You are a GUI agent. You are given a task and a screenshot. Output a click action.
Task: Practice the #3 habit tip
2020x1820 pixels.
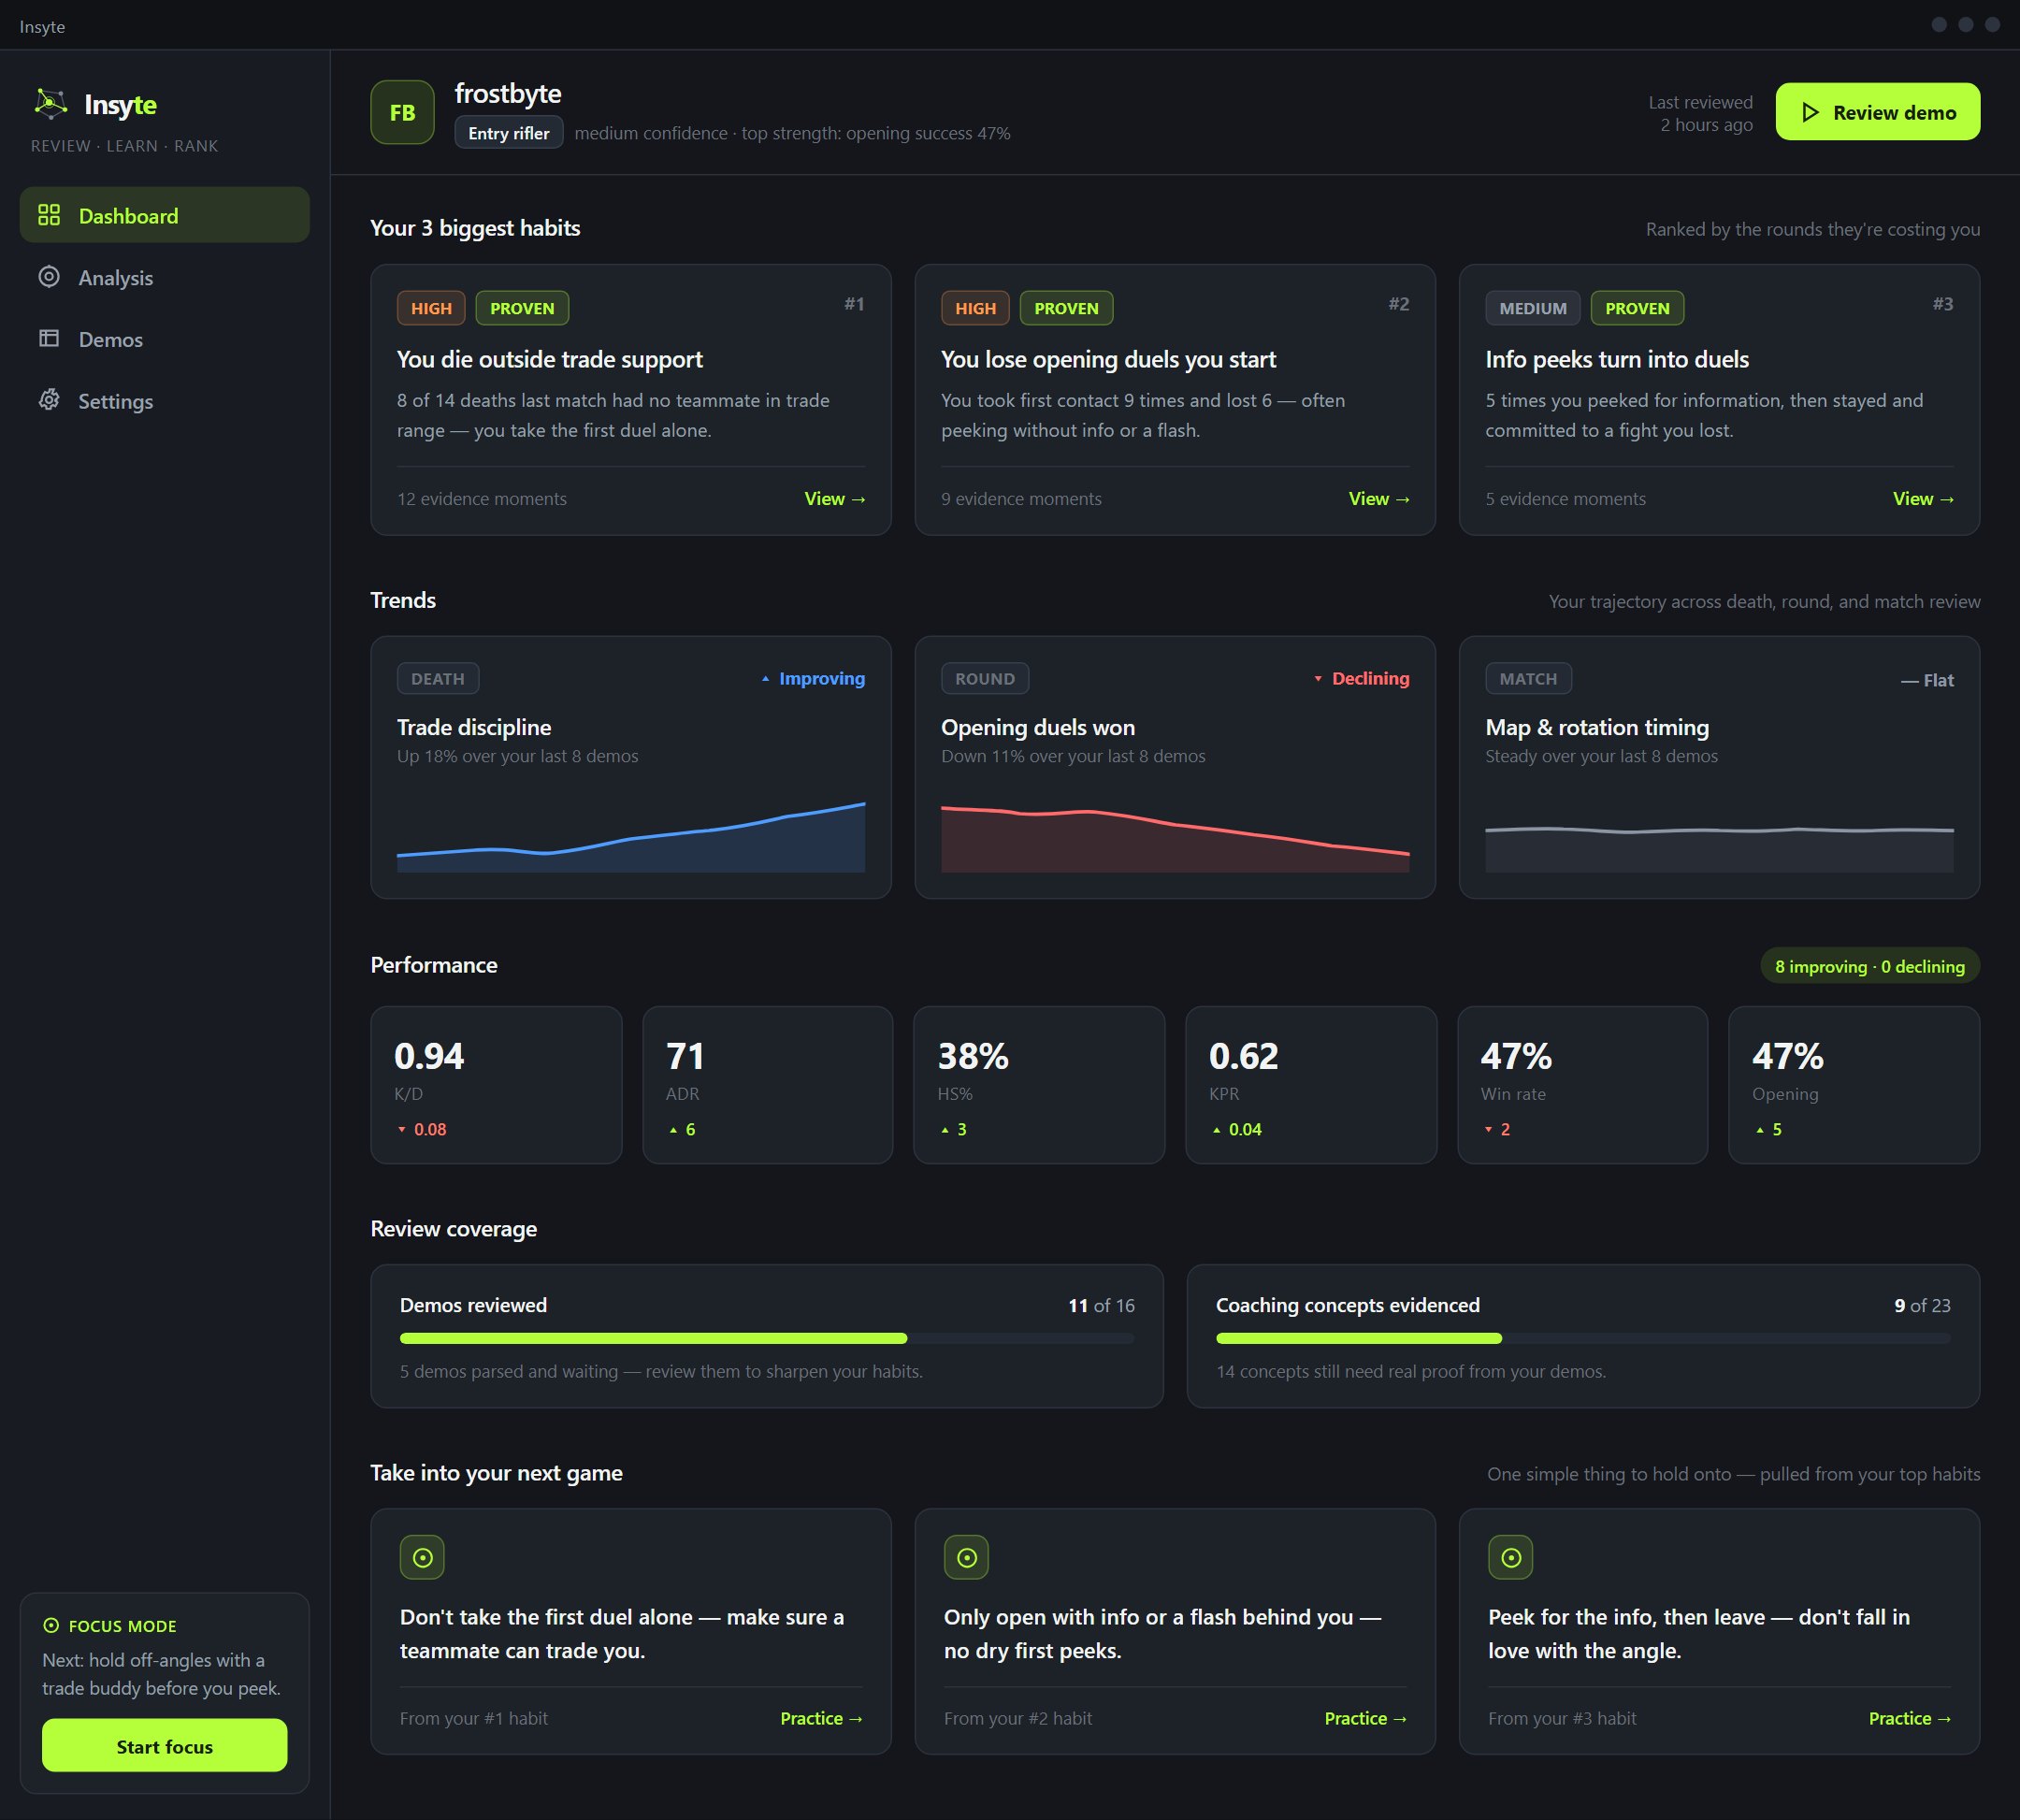1909,1718
